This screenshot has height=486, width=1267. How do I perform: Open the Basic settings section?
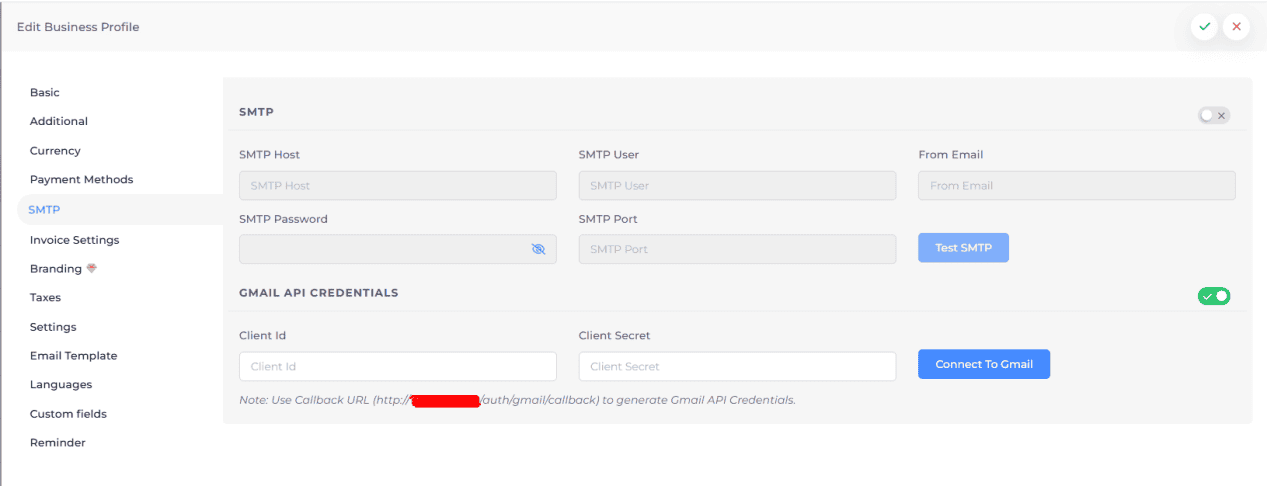coord(45,93)
